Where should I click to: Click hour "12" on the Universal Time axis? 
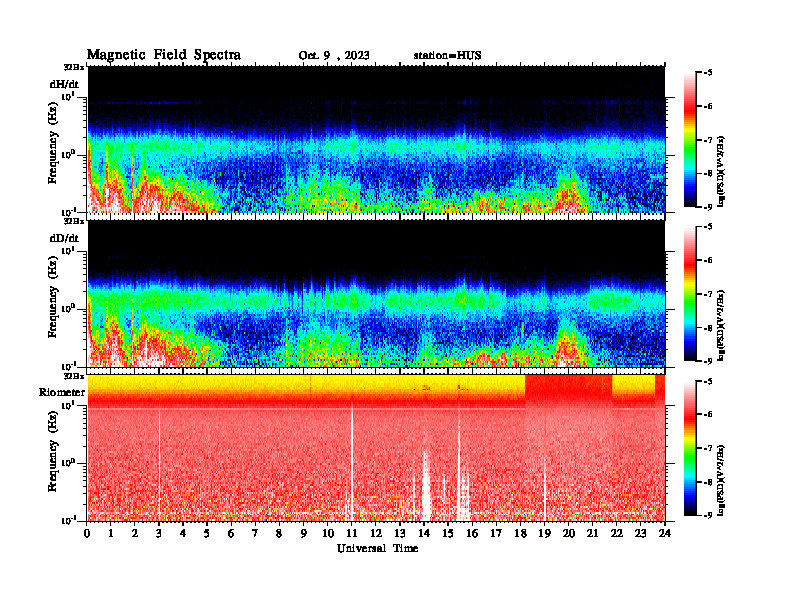pyautogui.click(x=376, y=533)
